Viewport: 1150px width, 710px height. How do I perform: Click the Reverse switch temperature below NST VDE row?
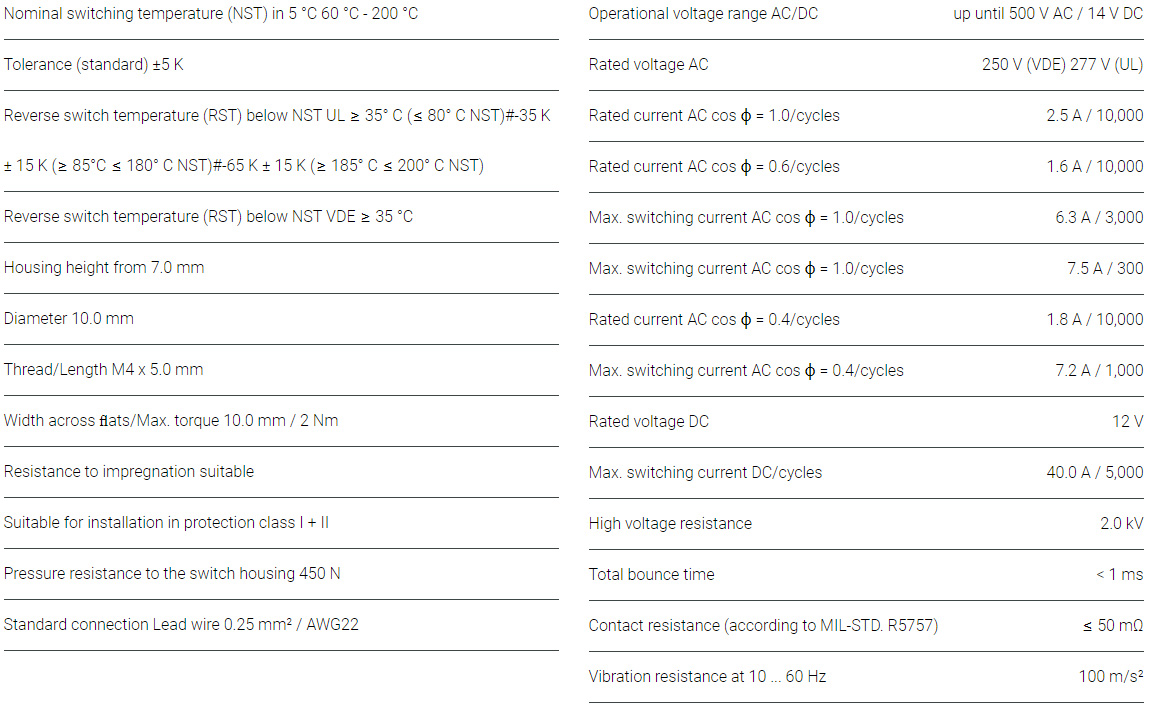coord(208,217)
